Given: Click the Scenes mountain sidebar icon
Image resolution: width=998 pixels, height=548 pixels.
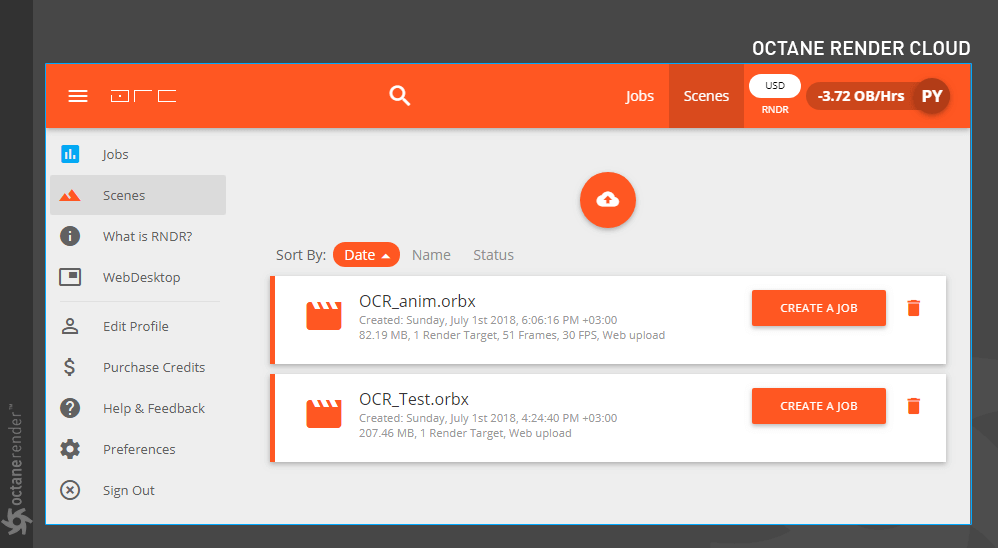Looking at the screenshot, I should point(70,195).
